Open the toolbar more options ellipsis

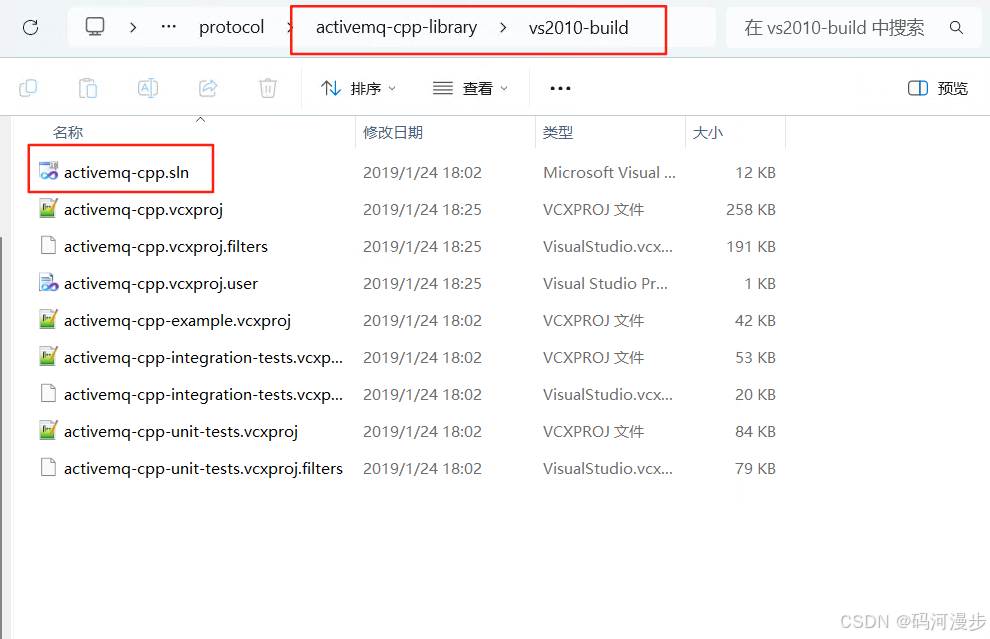pos(560,88)
